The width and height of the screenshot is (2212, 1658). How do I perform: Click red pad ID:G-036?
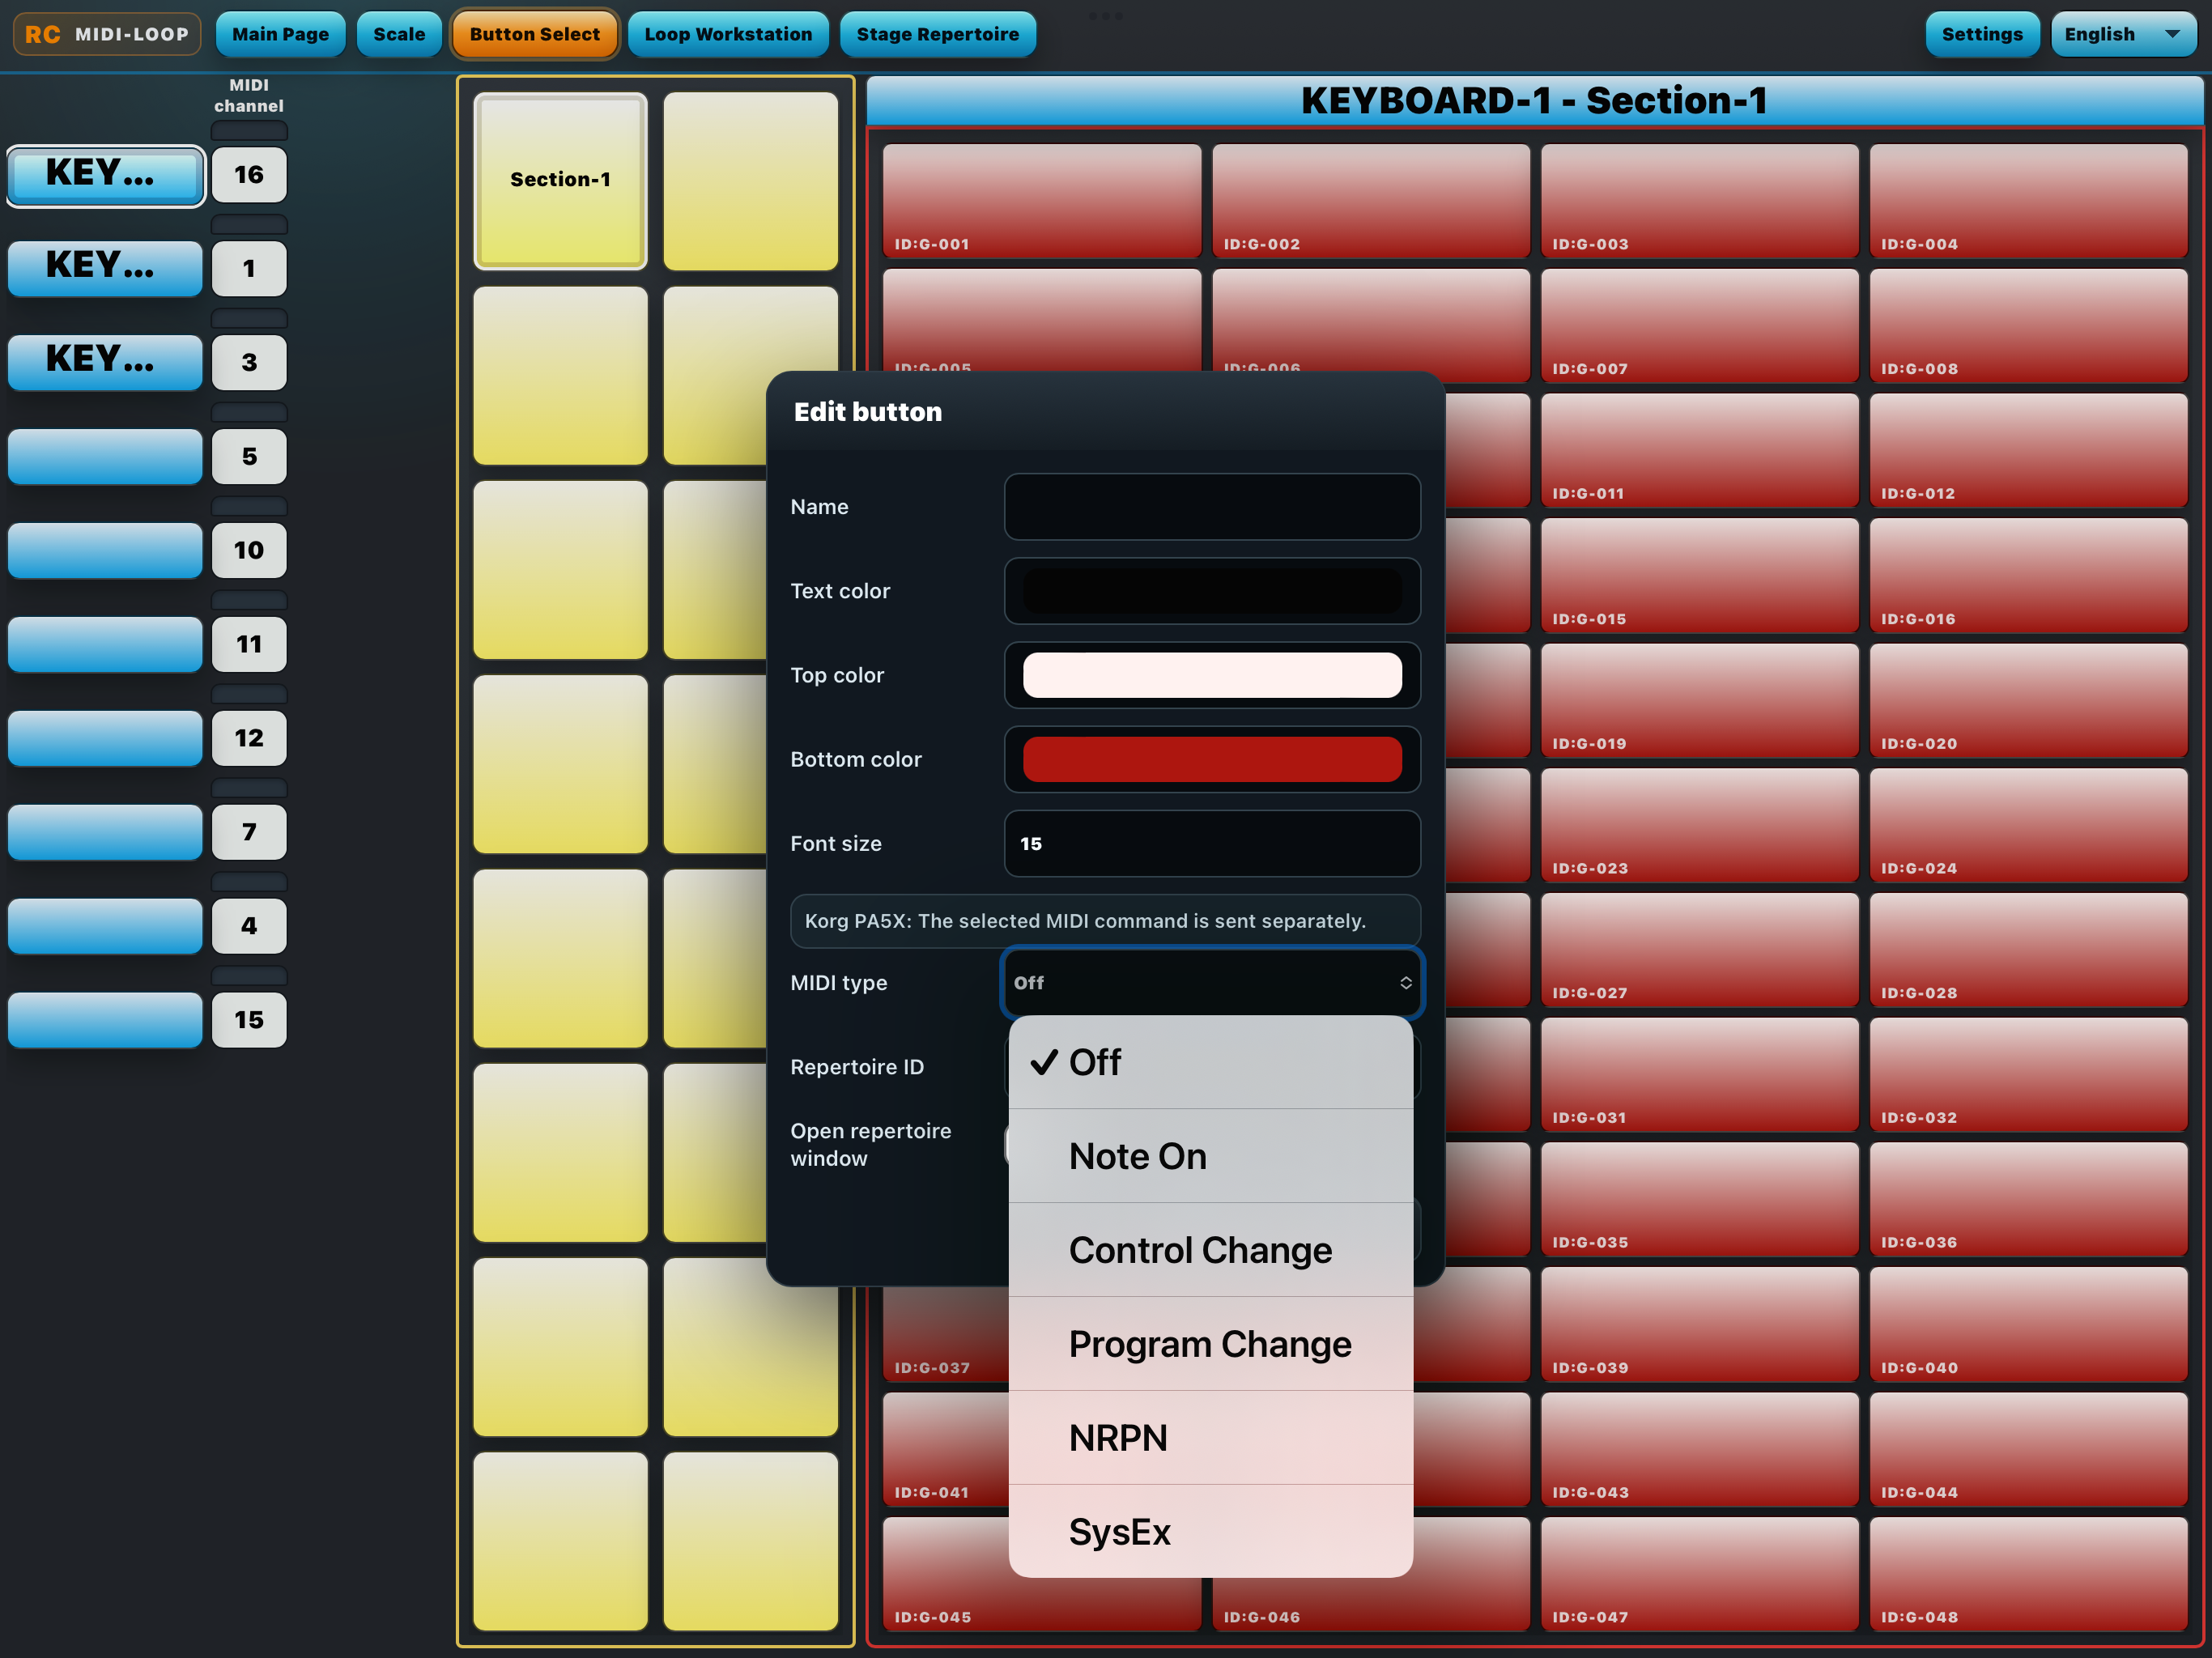2028,1200
